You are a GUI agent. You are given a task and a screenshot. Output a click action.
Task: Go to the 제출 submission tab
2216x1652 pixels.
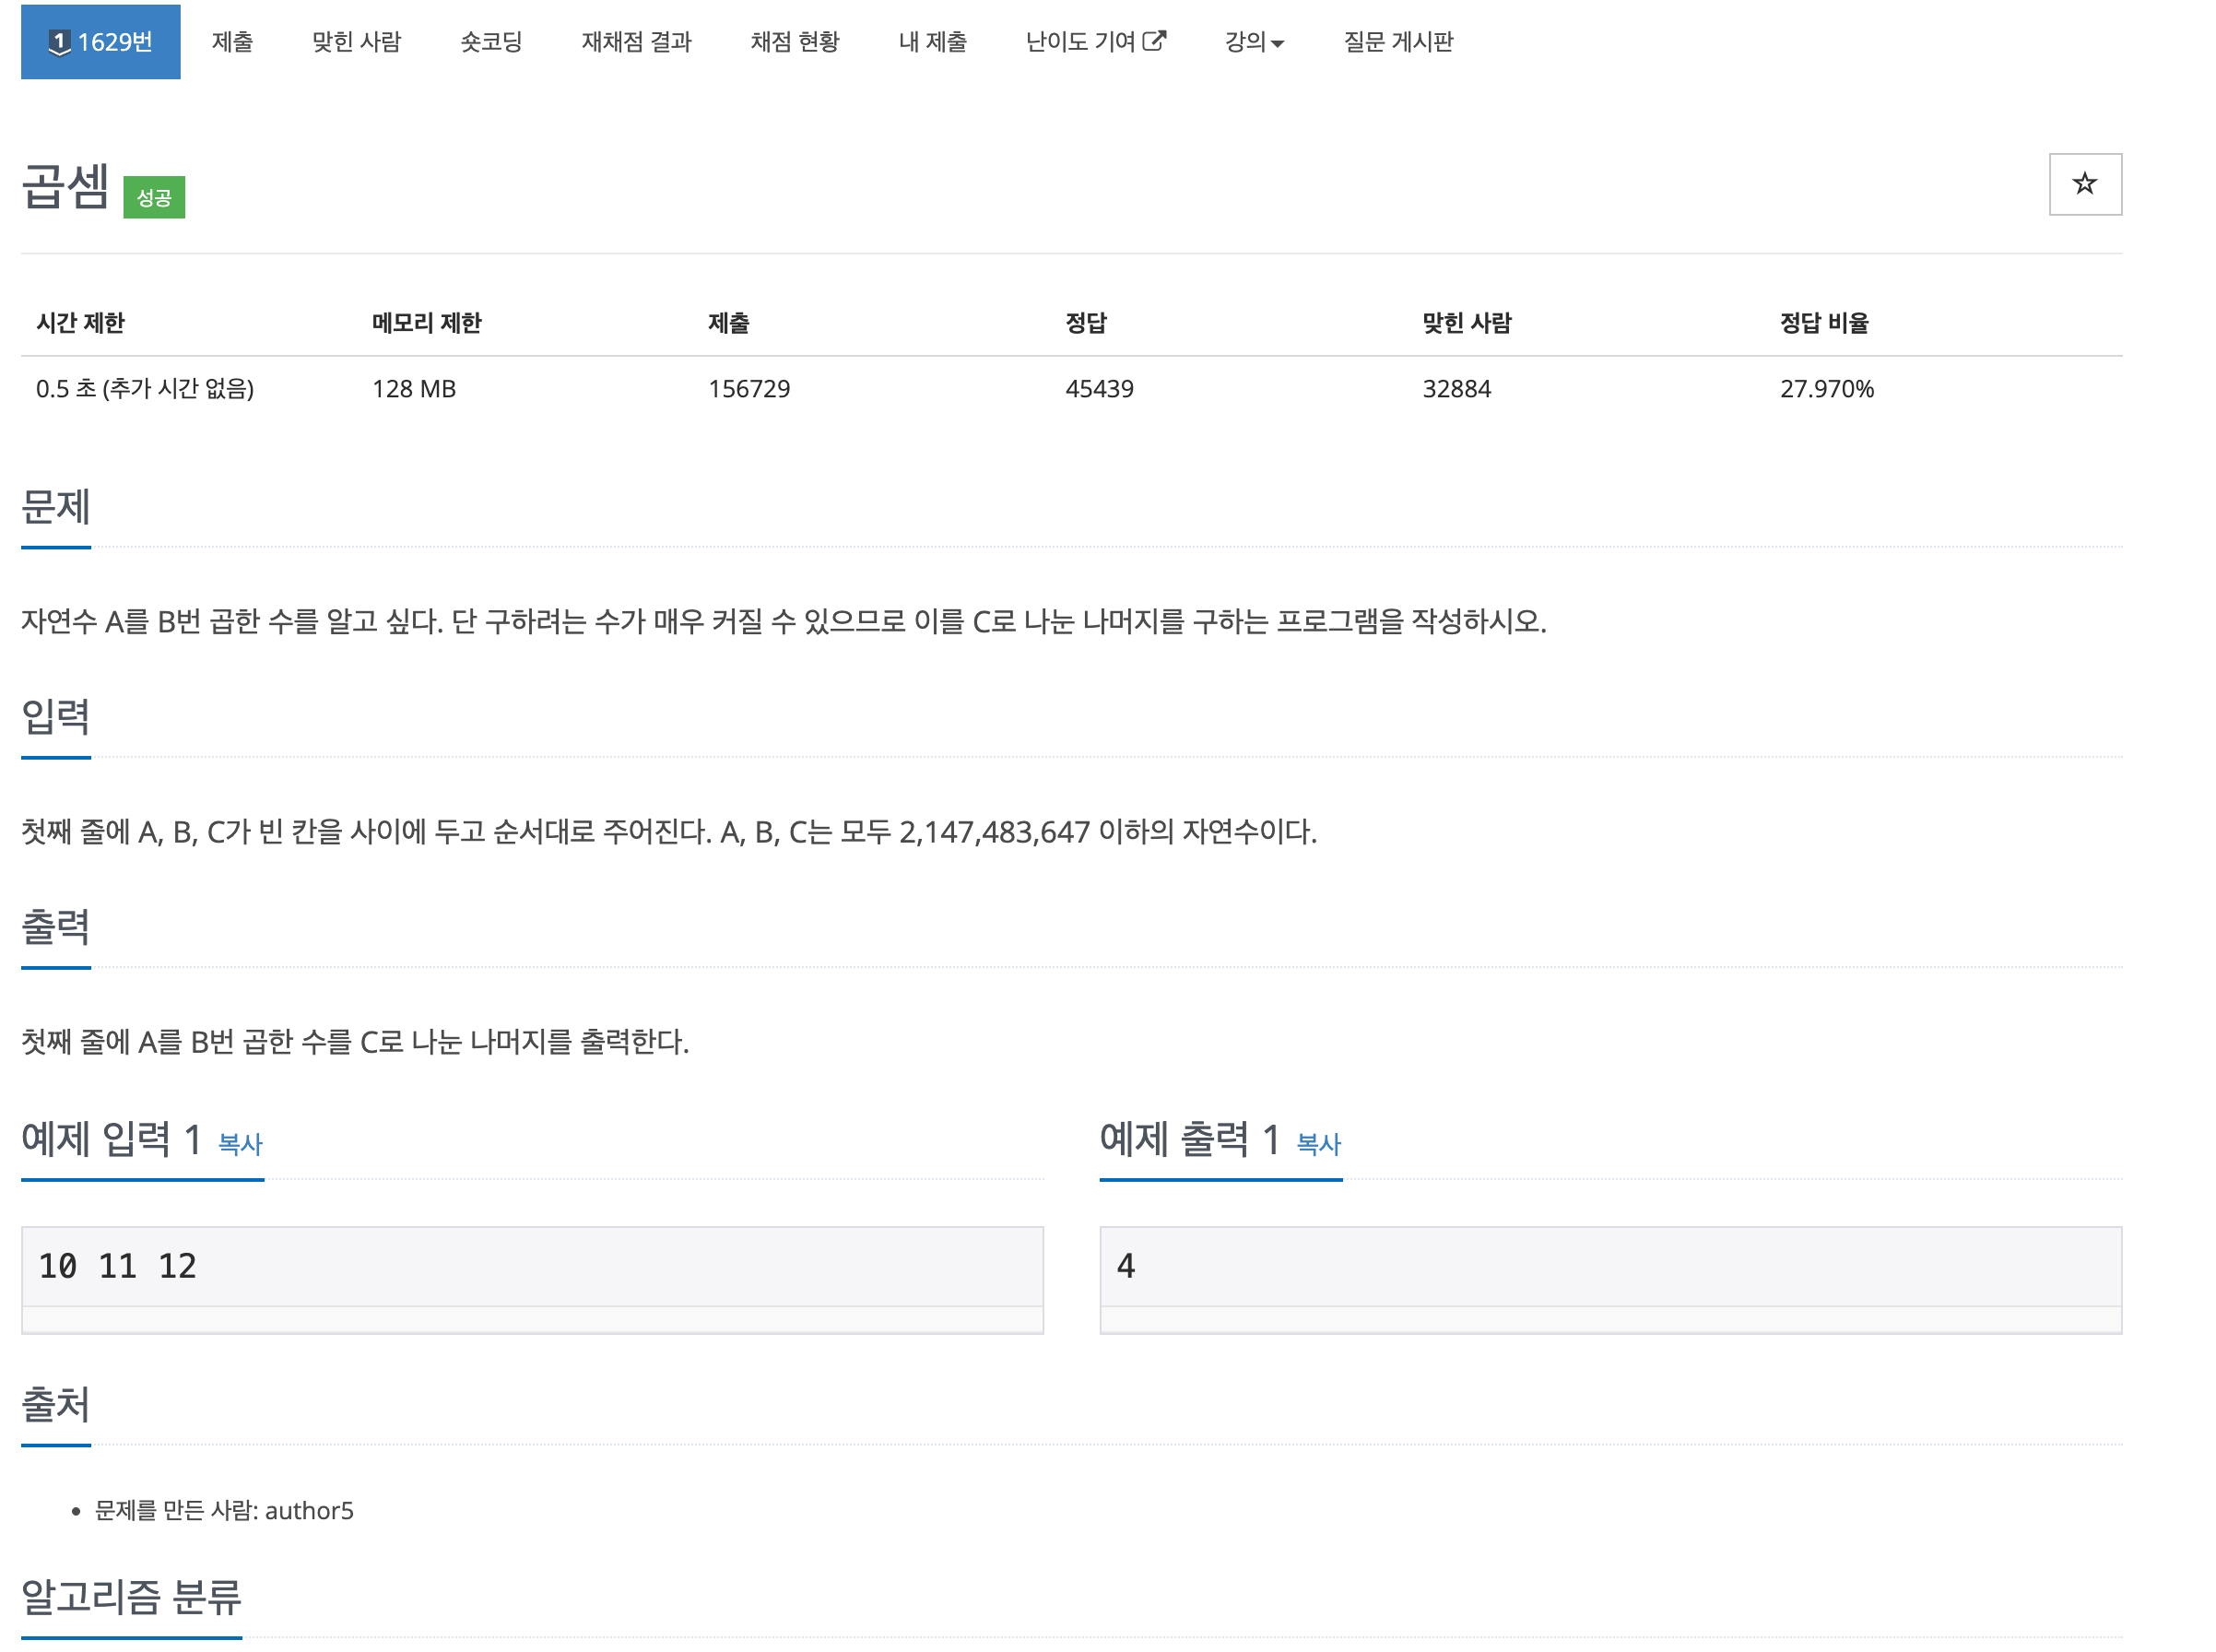(232, 43)
